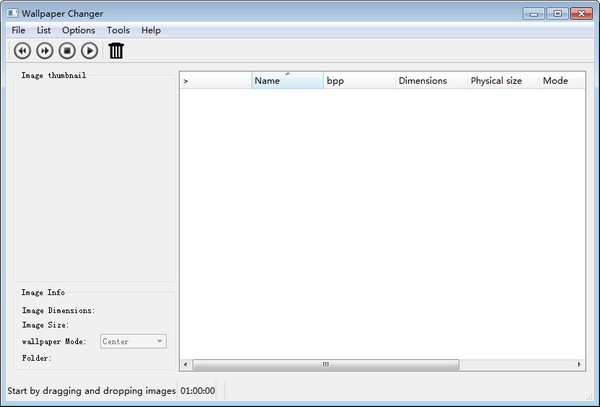
Task: Click the Wallpaper Changer title bar icon
Action: pos(12,13)
